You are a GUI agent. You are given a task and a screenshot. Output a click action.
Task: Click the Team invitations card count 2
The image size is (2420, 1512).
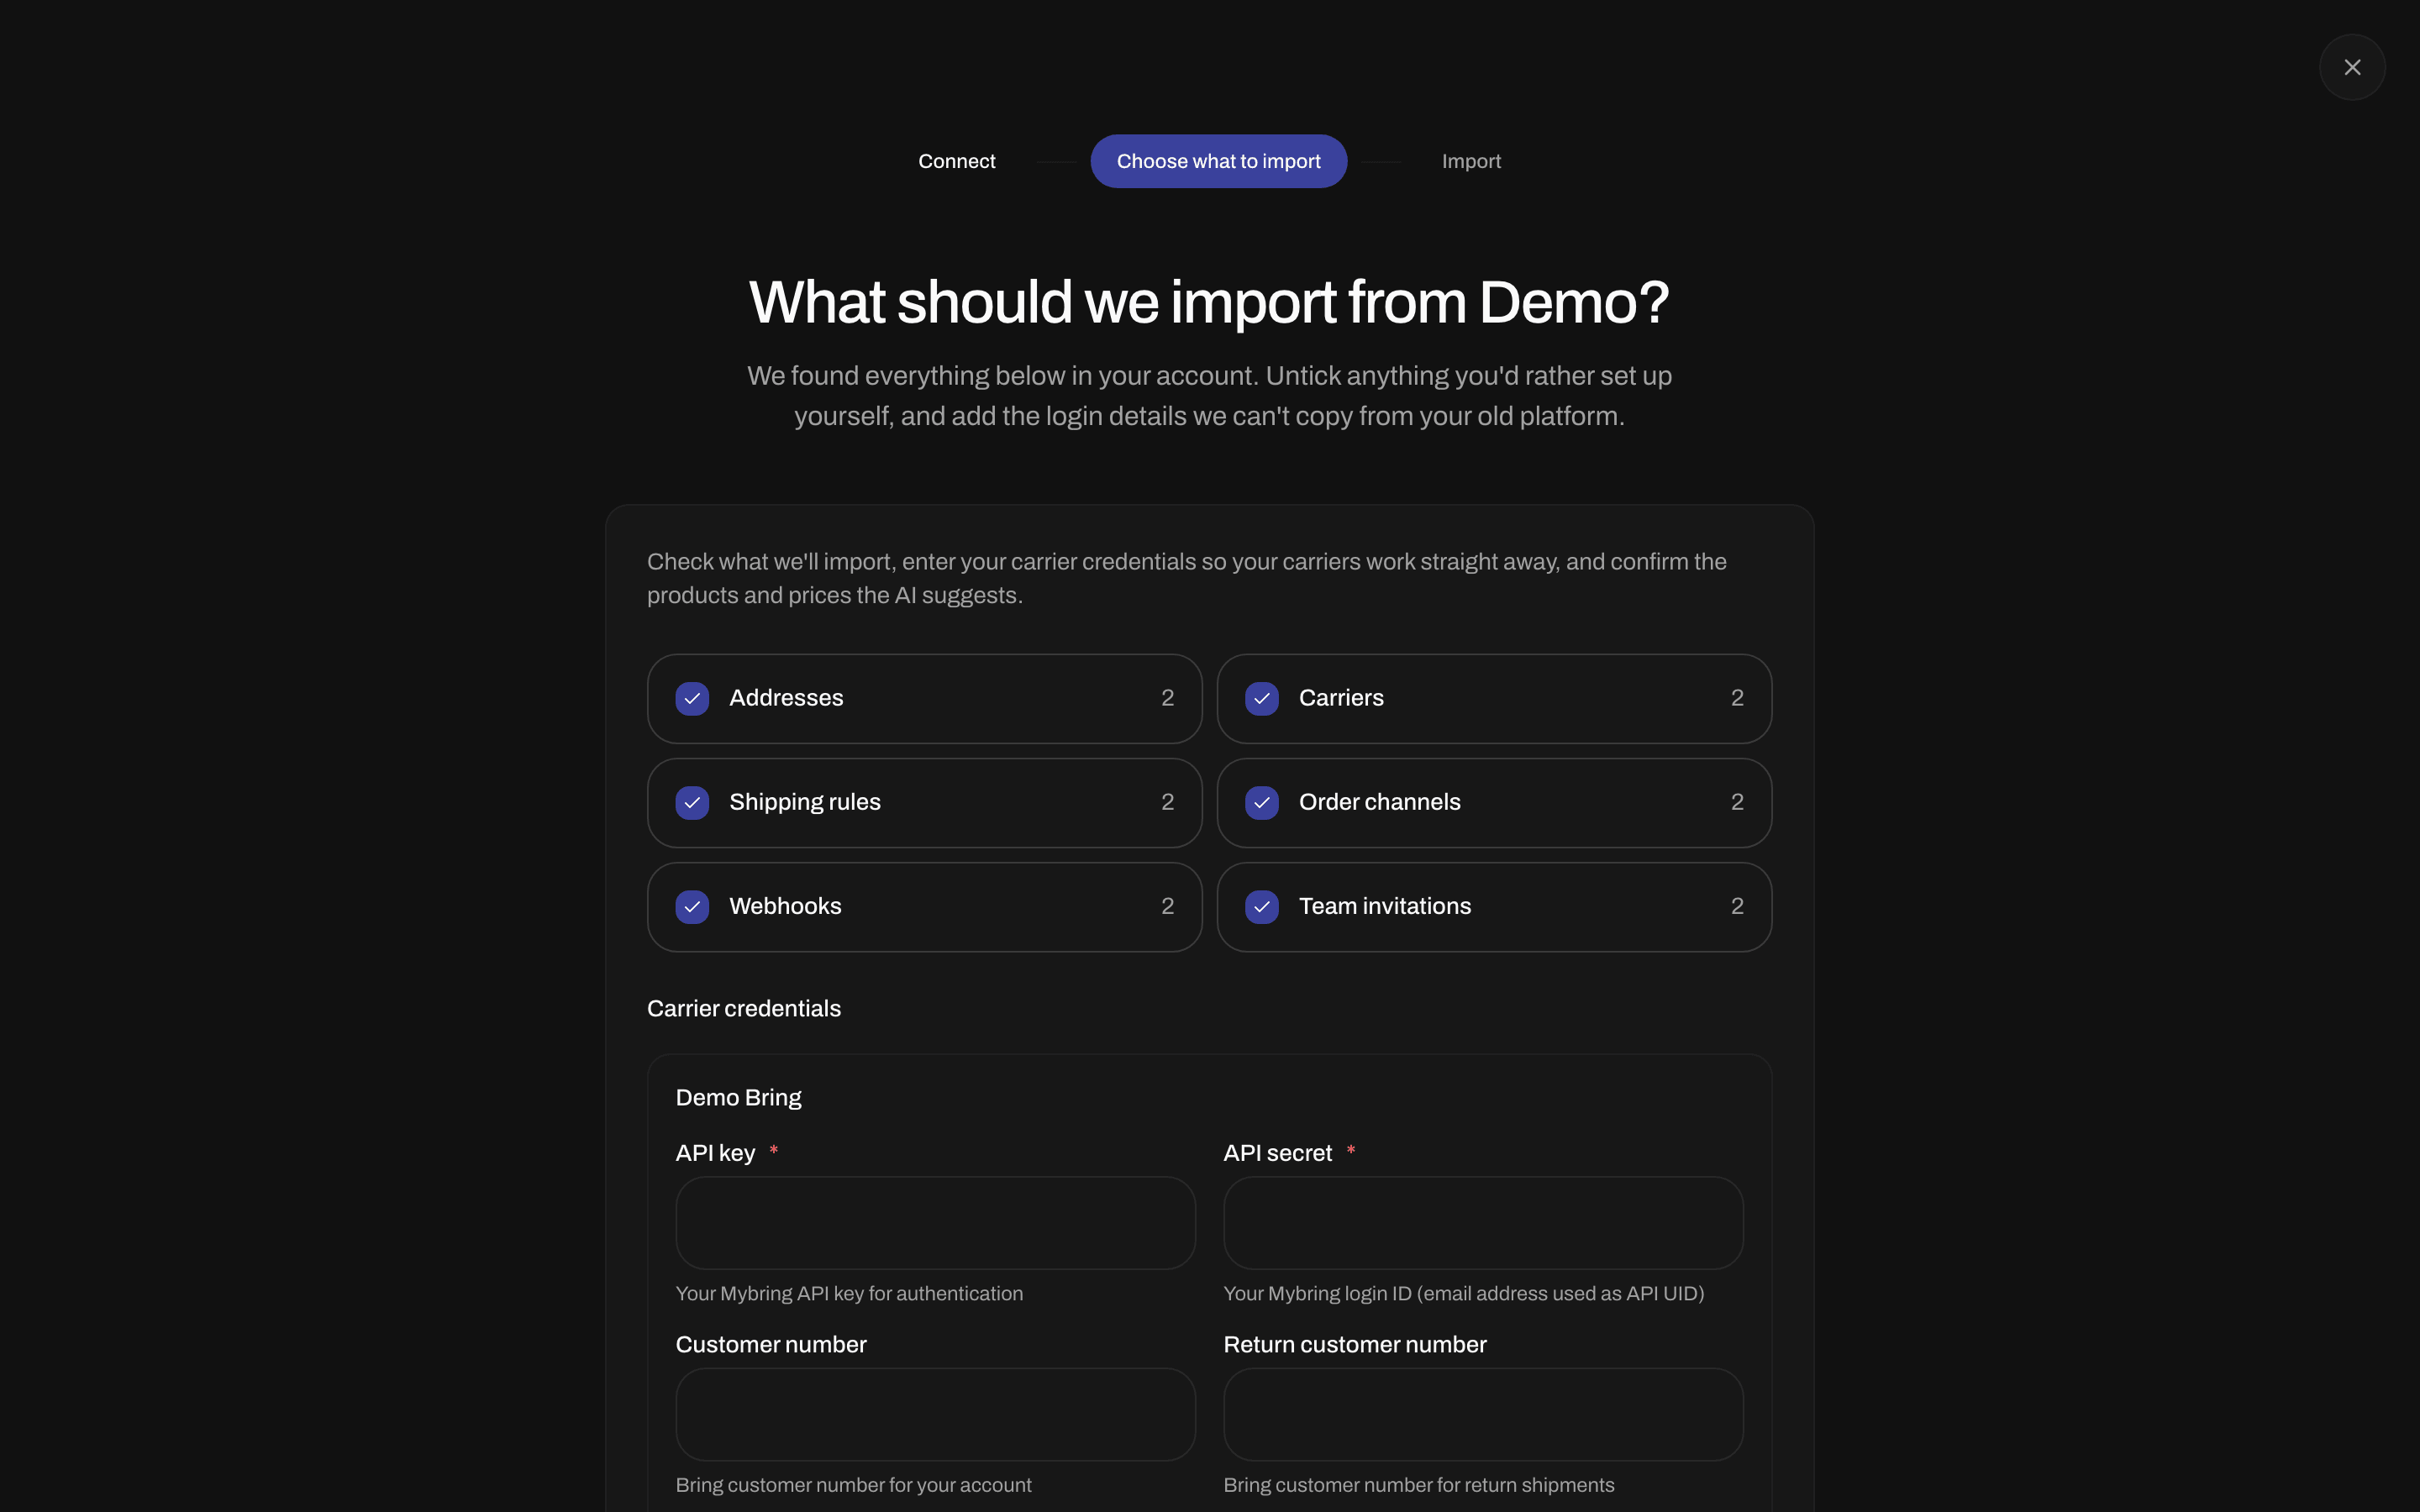coord(1737,906)
